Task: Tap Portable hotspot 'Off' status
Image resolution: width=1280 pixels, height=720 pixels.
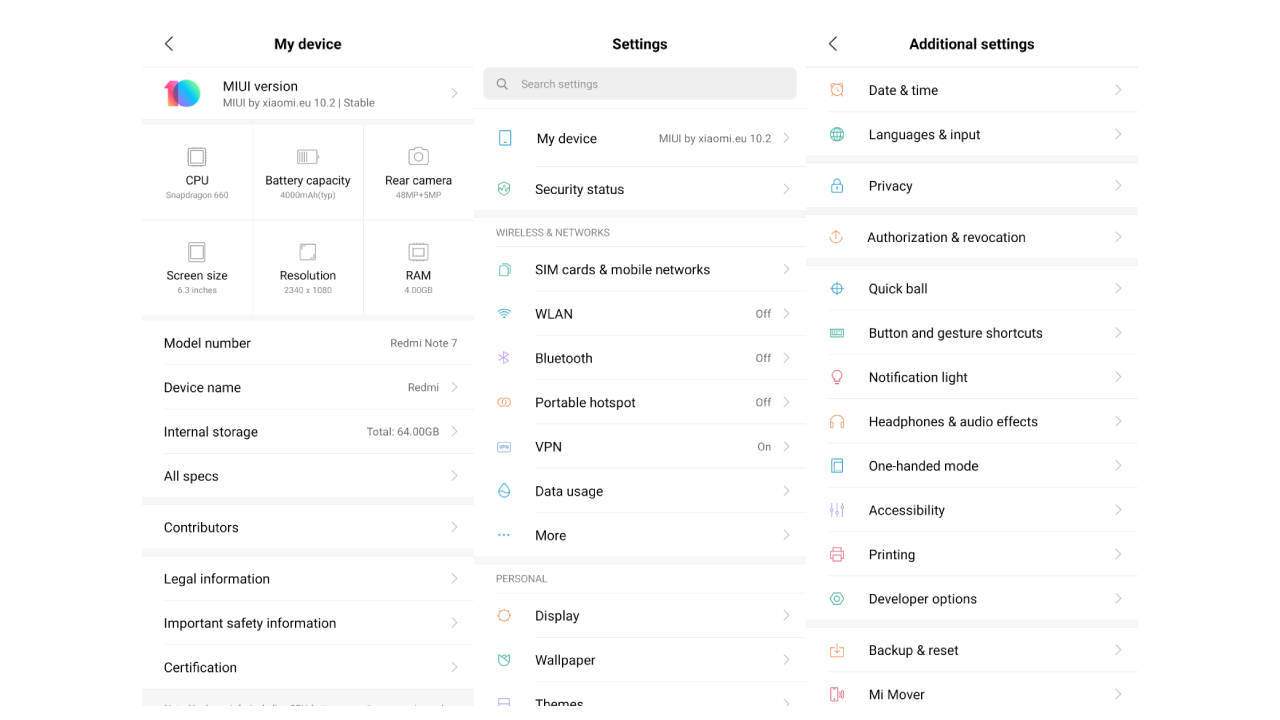Action: (x=763, y=402)
